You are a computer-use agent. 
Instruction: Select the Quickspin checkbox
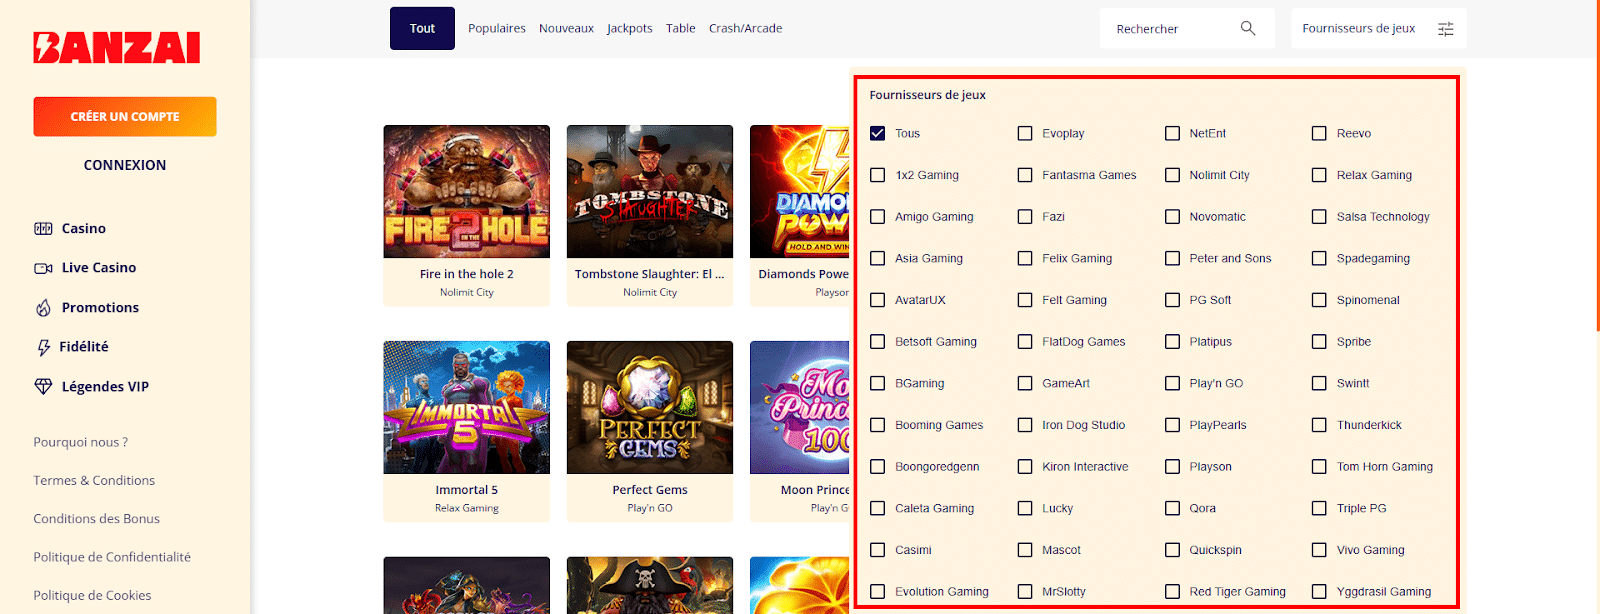(x=1172, y=550)
